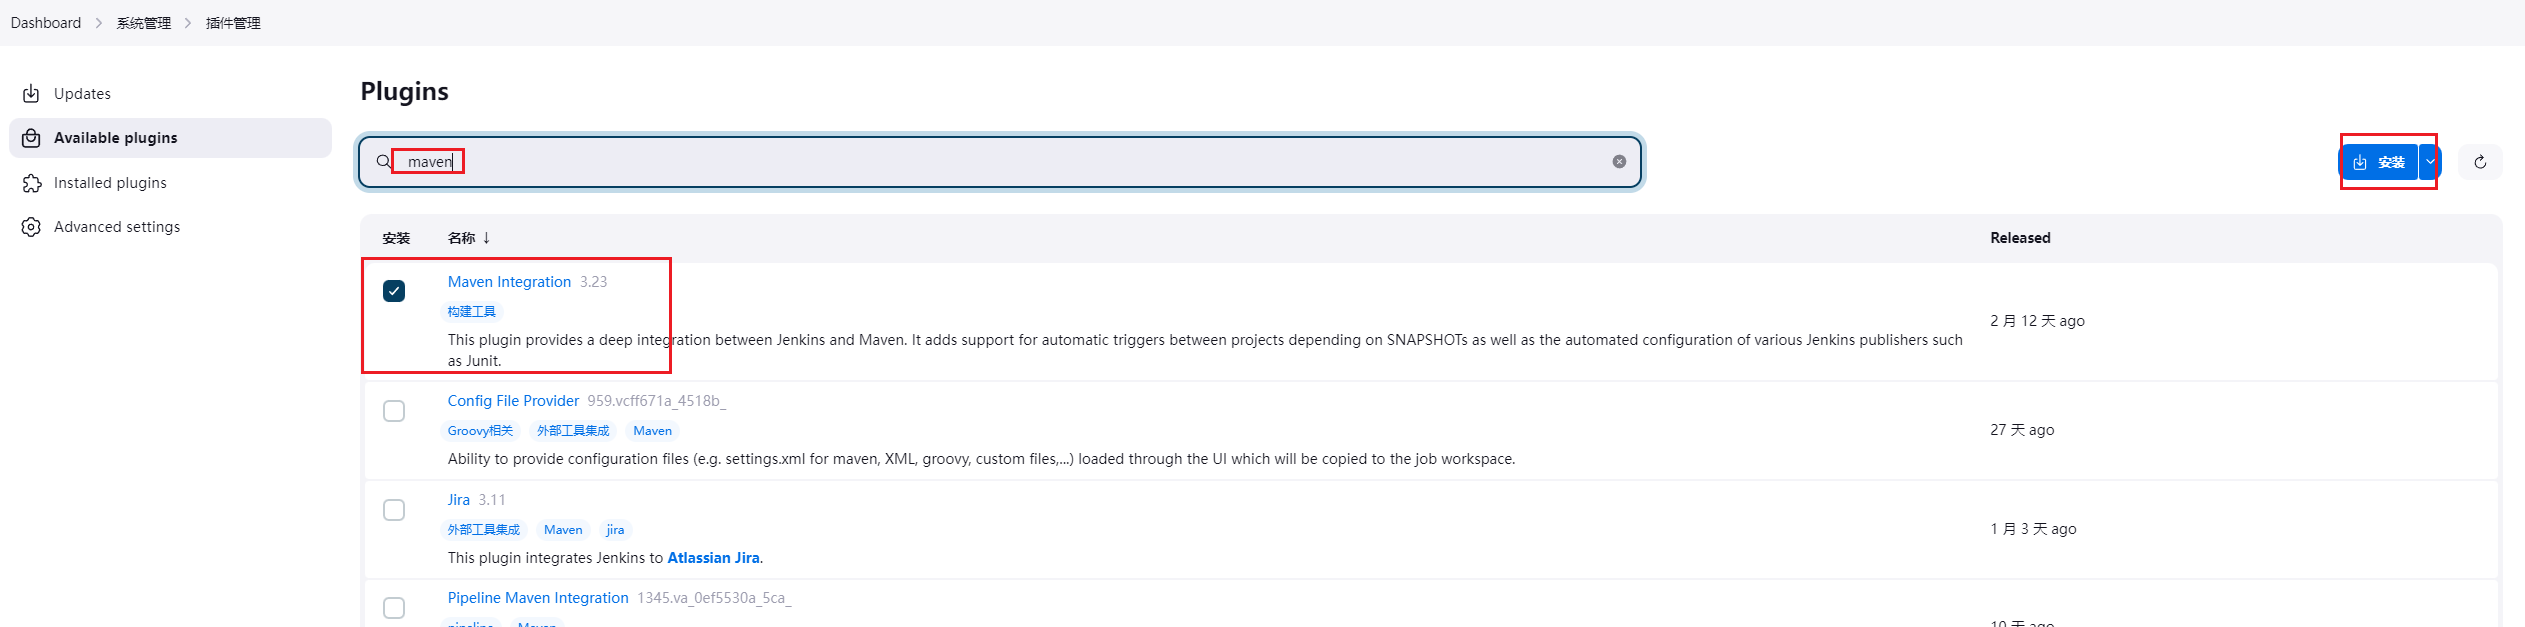
Task: Click the Available plugins bag icon
Action: coord(31,138)
